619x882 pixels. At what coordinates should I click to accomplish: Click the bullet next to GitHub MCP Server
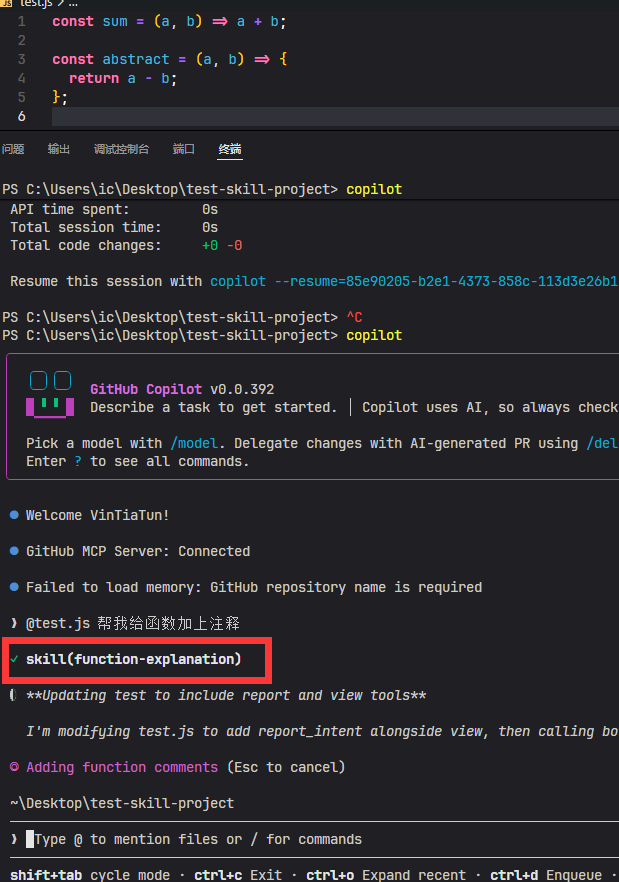click(x=14, y=551)
